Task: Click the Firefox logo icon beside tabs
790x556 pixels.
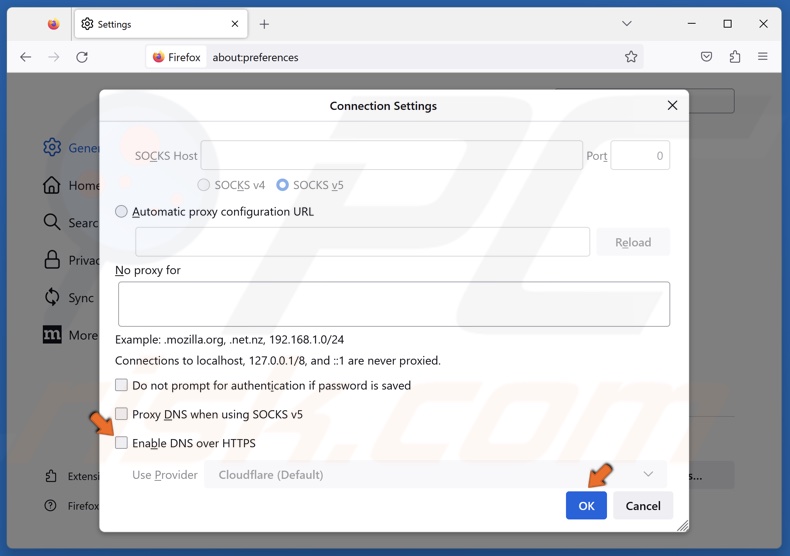Action: pyautogui.click(x=53, y=24)
